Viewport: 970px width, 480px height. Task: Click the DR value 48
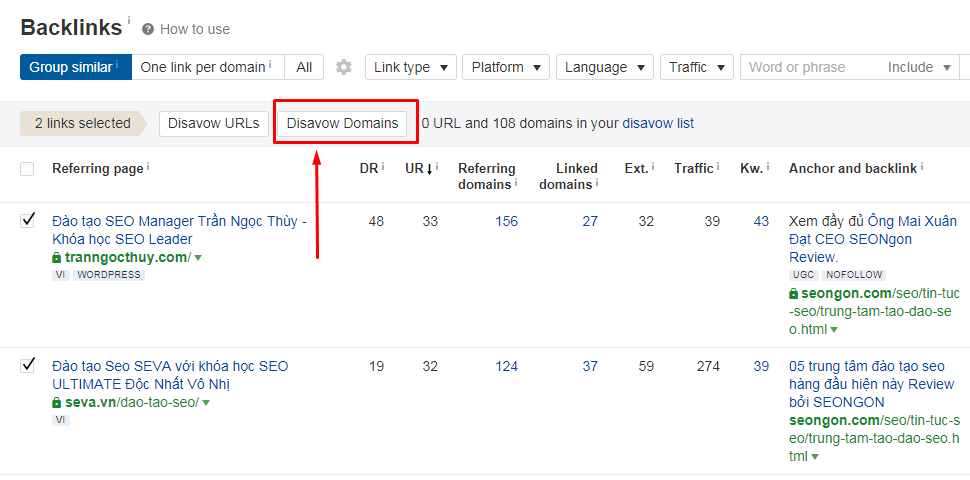coord(376,221)
